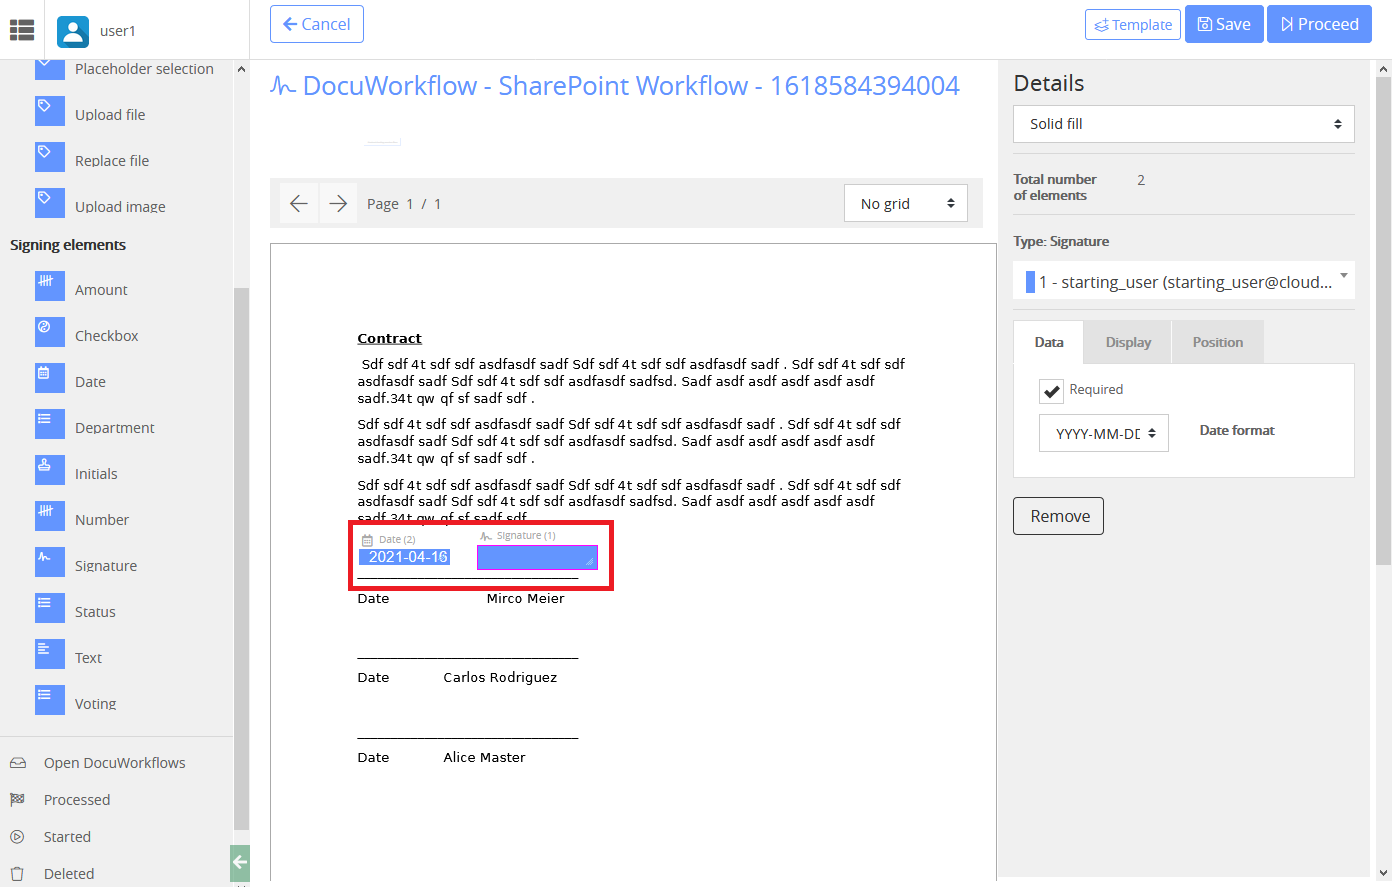Viewport: 1392px width, 887px height.
Task: Open the recipient selector showing starting_user
Action: pyautogui.click(x=1183, y=281)
